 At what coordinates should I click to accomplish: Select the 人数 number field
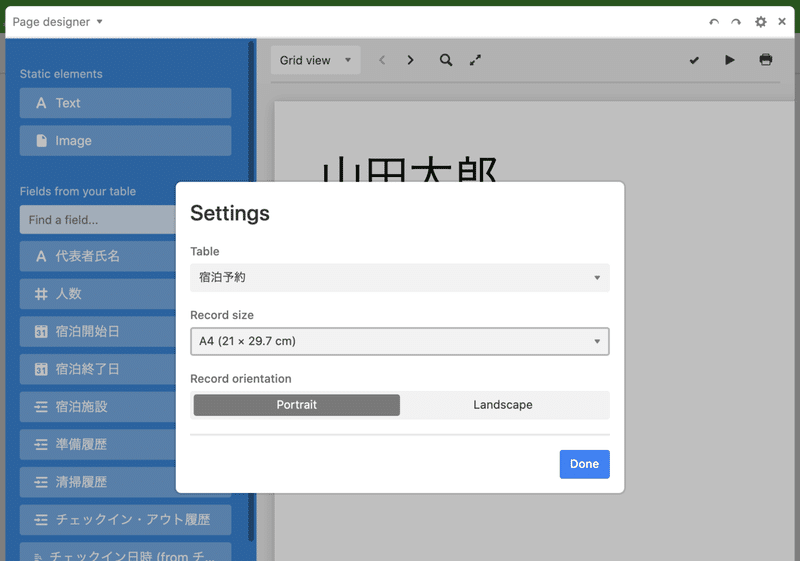click(98, 294)
